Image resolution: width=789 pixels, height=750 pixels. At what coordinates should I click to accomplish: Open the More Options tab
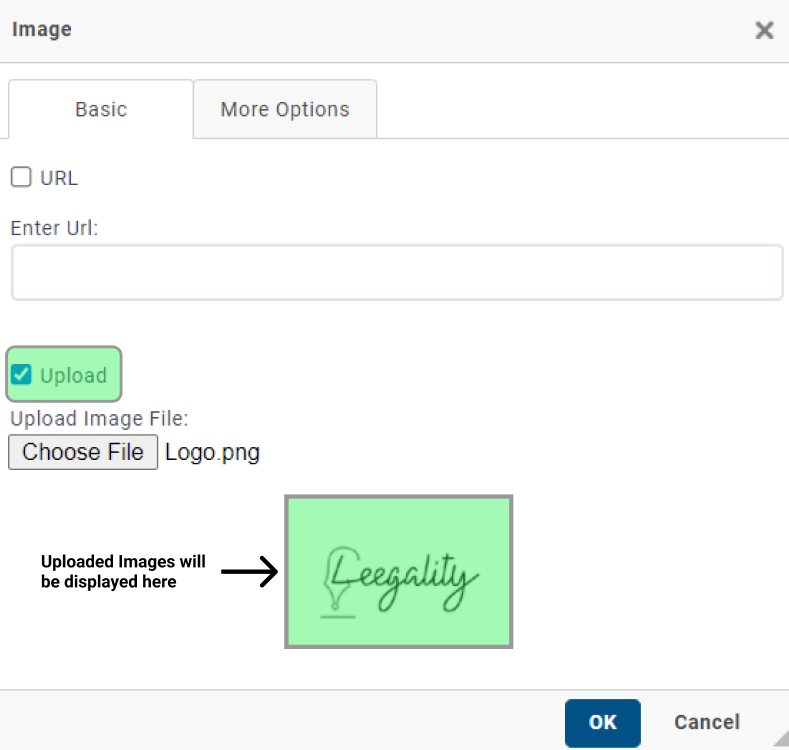coord(285,109)
